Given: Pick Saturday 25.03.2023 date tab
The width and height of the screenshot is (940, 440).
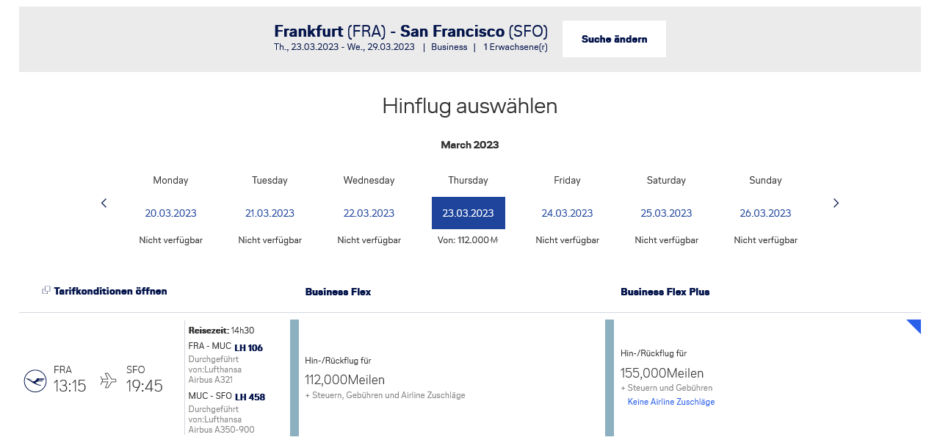Looking at the screenshot, I should pos(666,213).
